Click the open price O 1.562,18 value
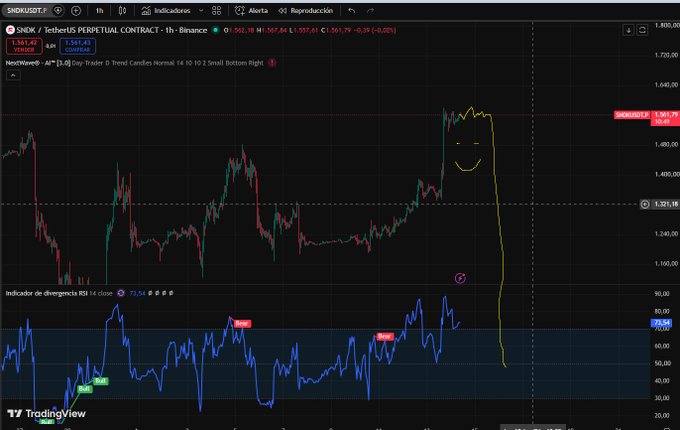Viewport: 680px width, 430px height. 239,30
